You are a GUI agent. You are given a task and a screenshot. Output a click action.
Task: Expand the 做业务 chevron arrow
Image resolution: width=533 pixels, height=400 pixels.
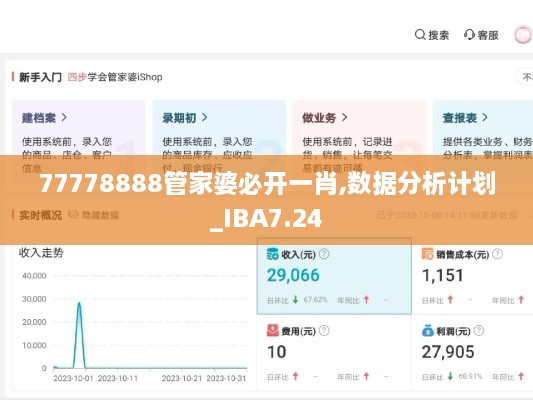(344, 117)
